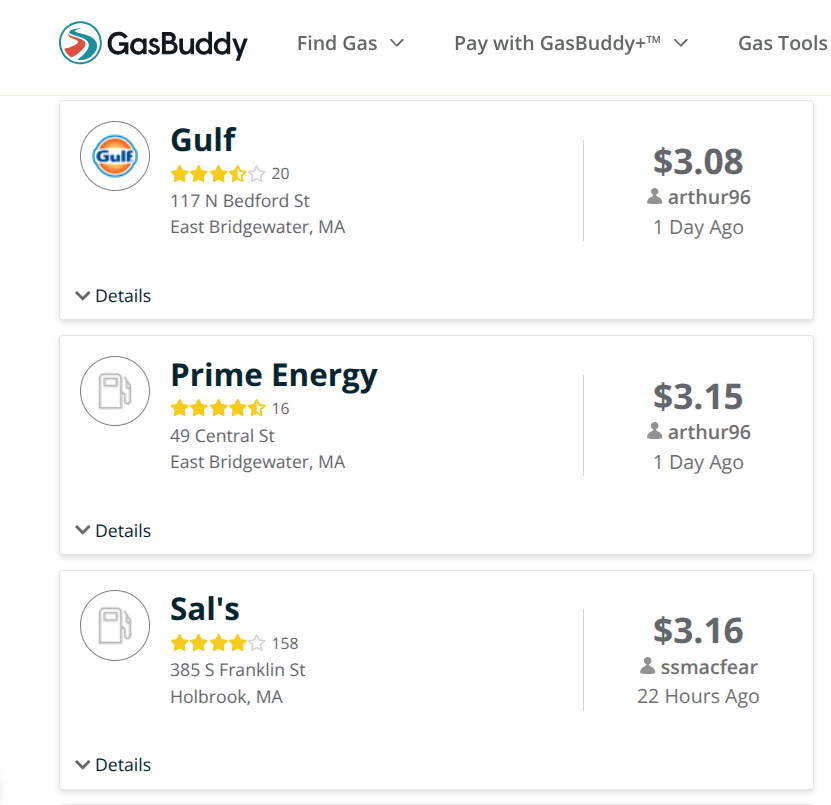This screenshot has width=831, height=805.
Task: Open the Find Gas menu
Action: (x=350, y=43)
